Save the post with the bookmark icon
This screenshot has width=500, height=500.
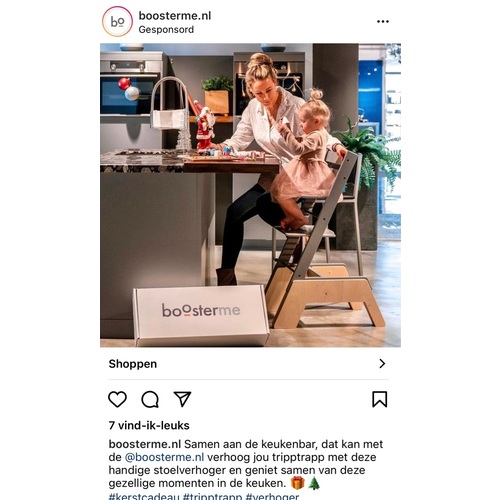coord(380,399)
